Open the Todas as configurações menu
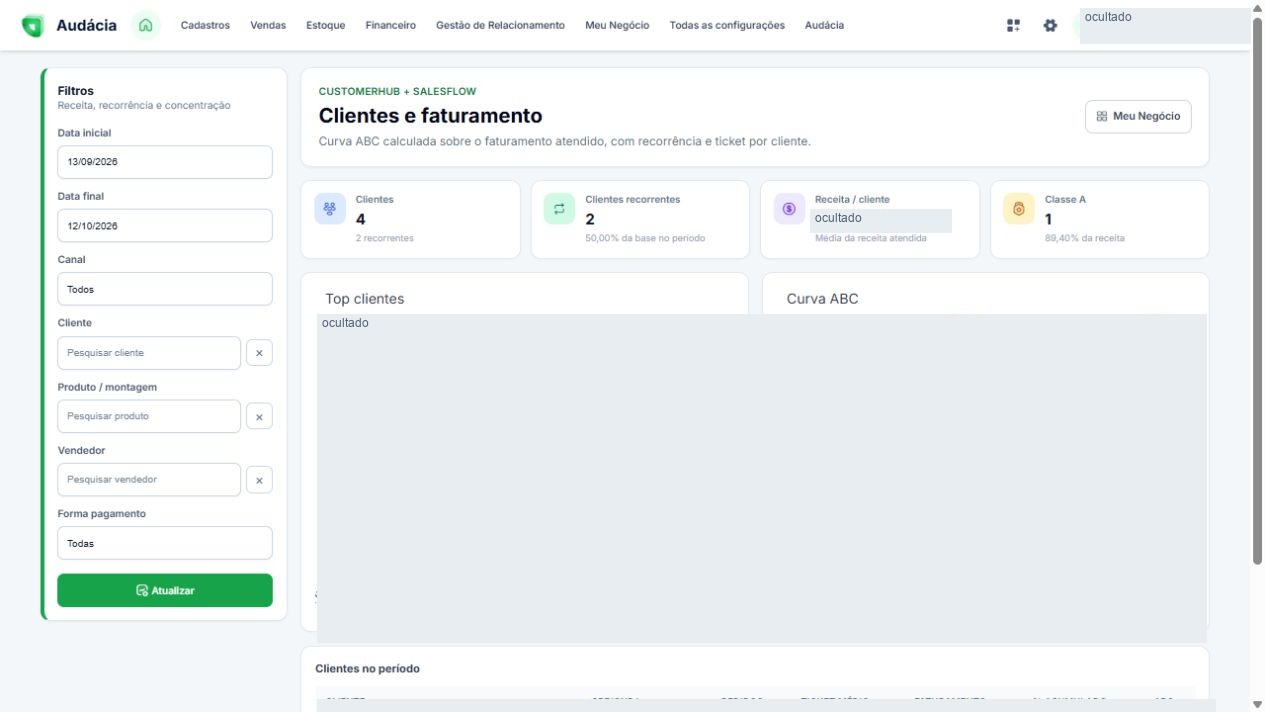The height and width of the screenshot is (712, 1265). [x=727, y=25]
